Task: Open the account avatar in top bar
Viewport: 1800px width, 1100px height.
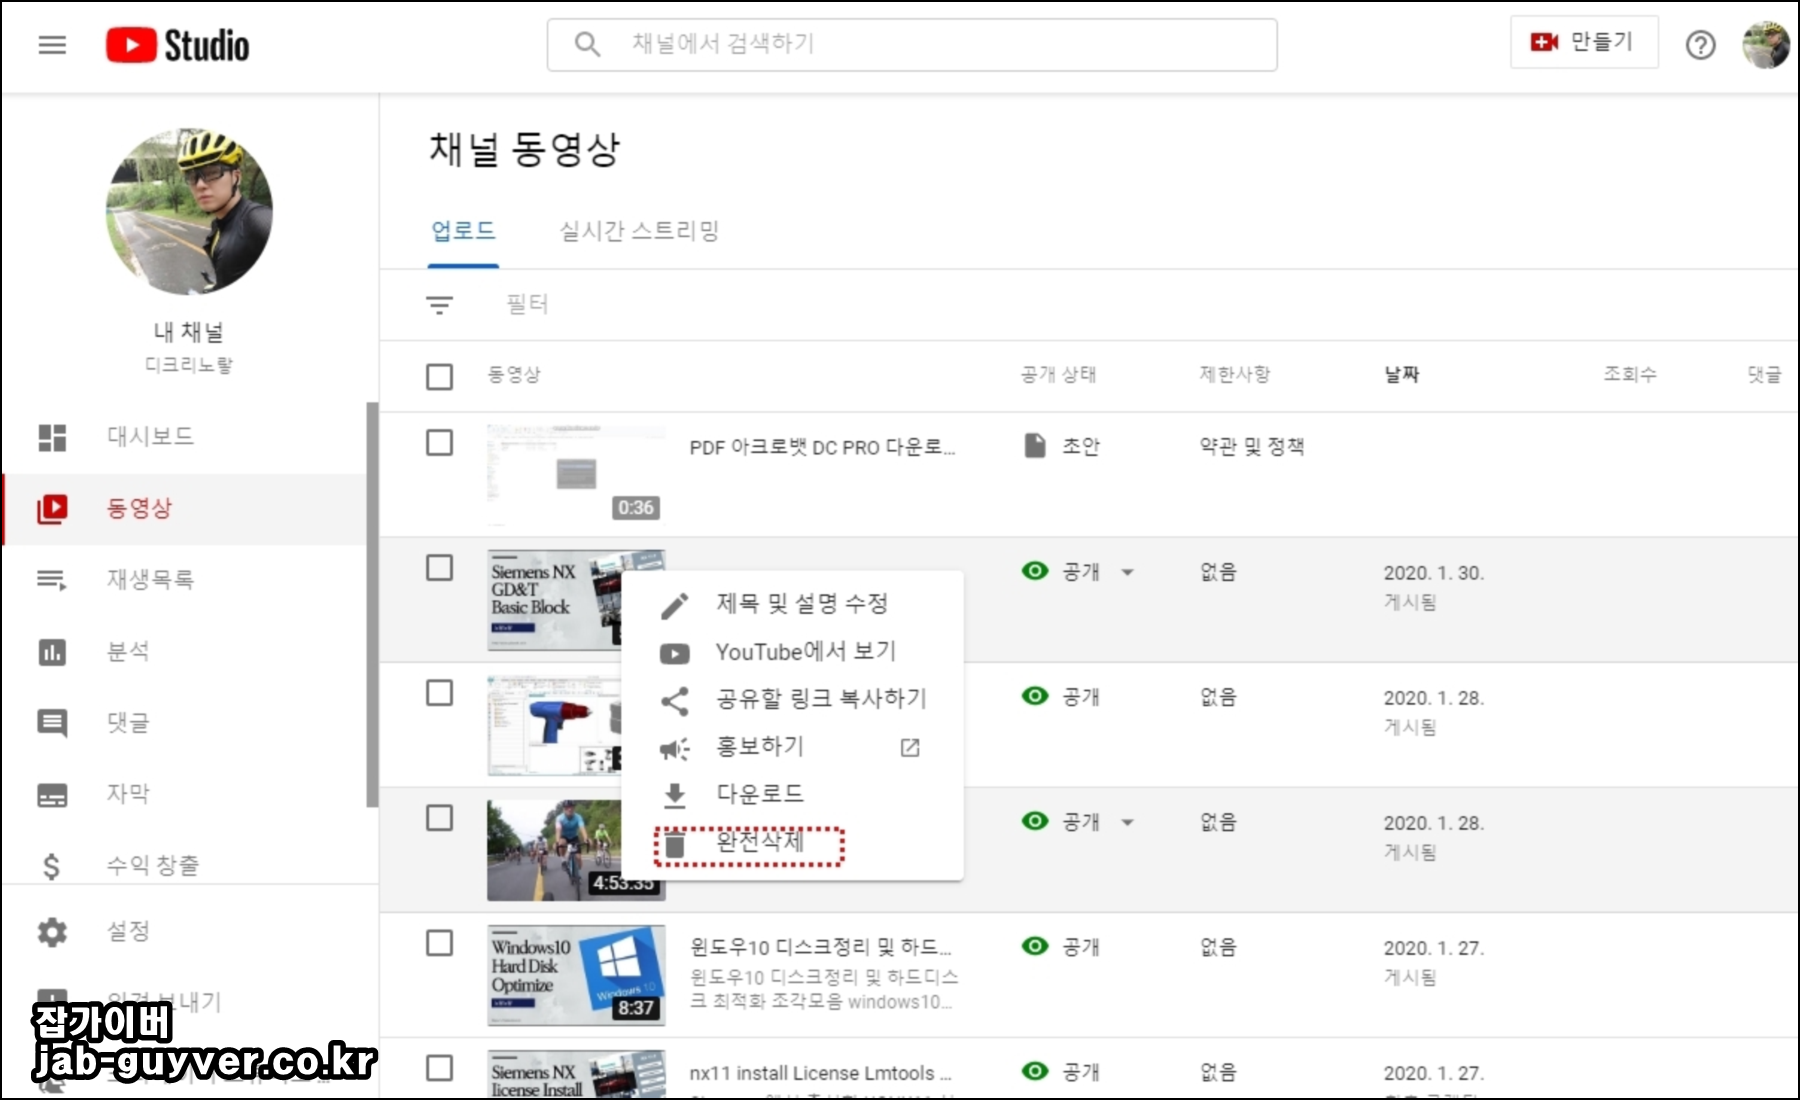Action: pyautogui.click(x=1765, y=45)
